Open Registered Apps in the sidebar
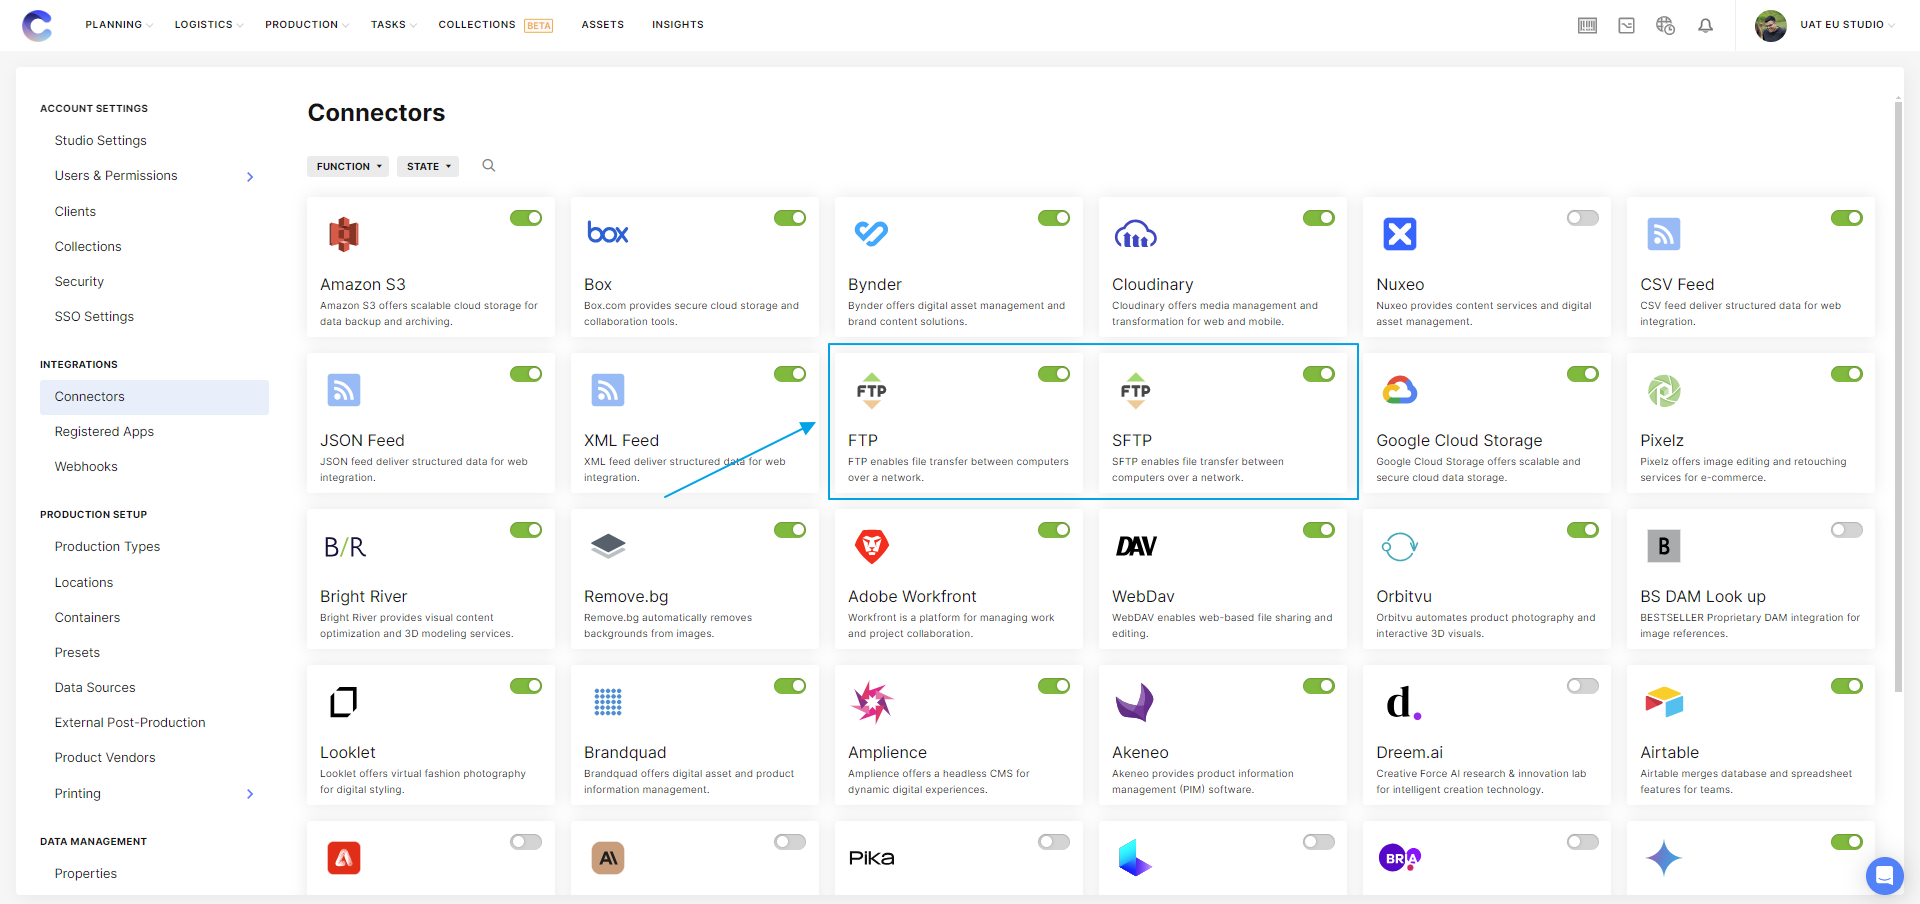Screen dimensions: 1920x904 pyautogui.click(x=104, y=432)
